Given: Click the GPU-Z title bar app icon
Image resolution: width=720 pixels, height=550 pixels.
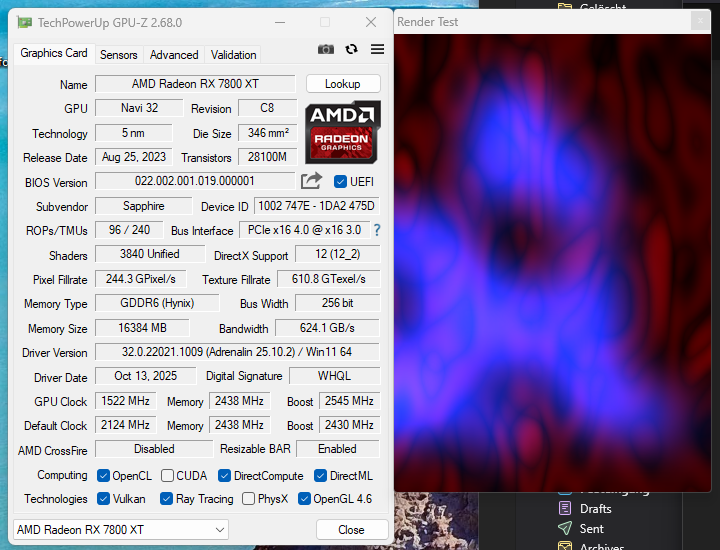Looking at the screenshot, I should (24, 22).
